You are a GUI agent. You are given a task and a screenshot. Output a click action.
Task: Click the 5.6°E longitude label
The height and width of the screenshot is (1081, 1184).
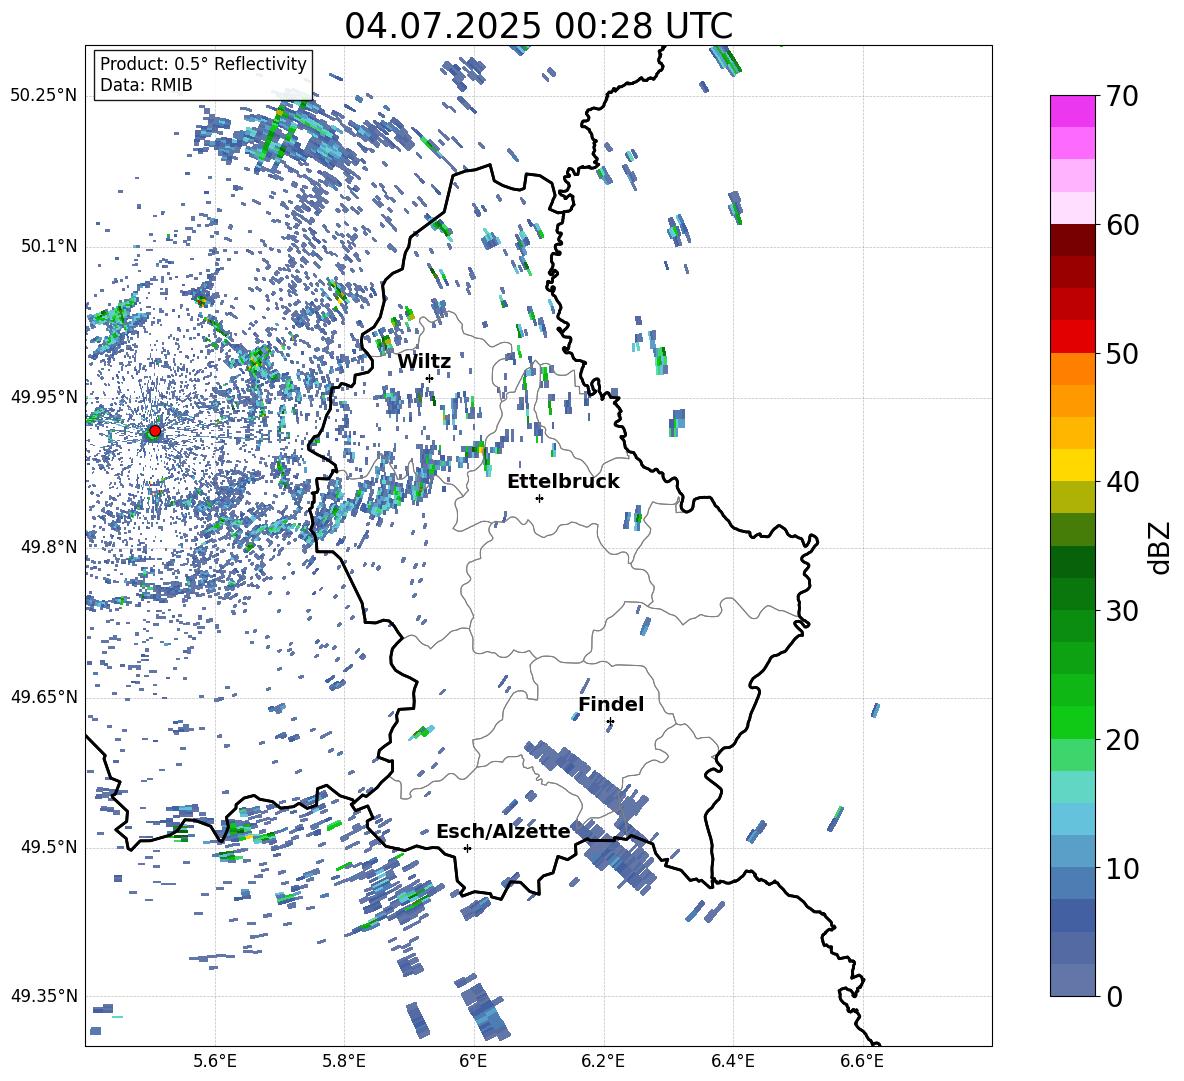[215, 1062]
